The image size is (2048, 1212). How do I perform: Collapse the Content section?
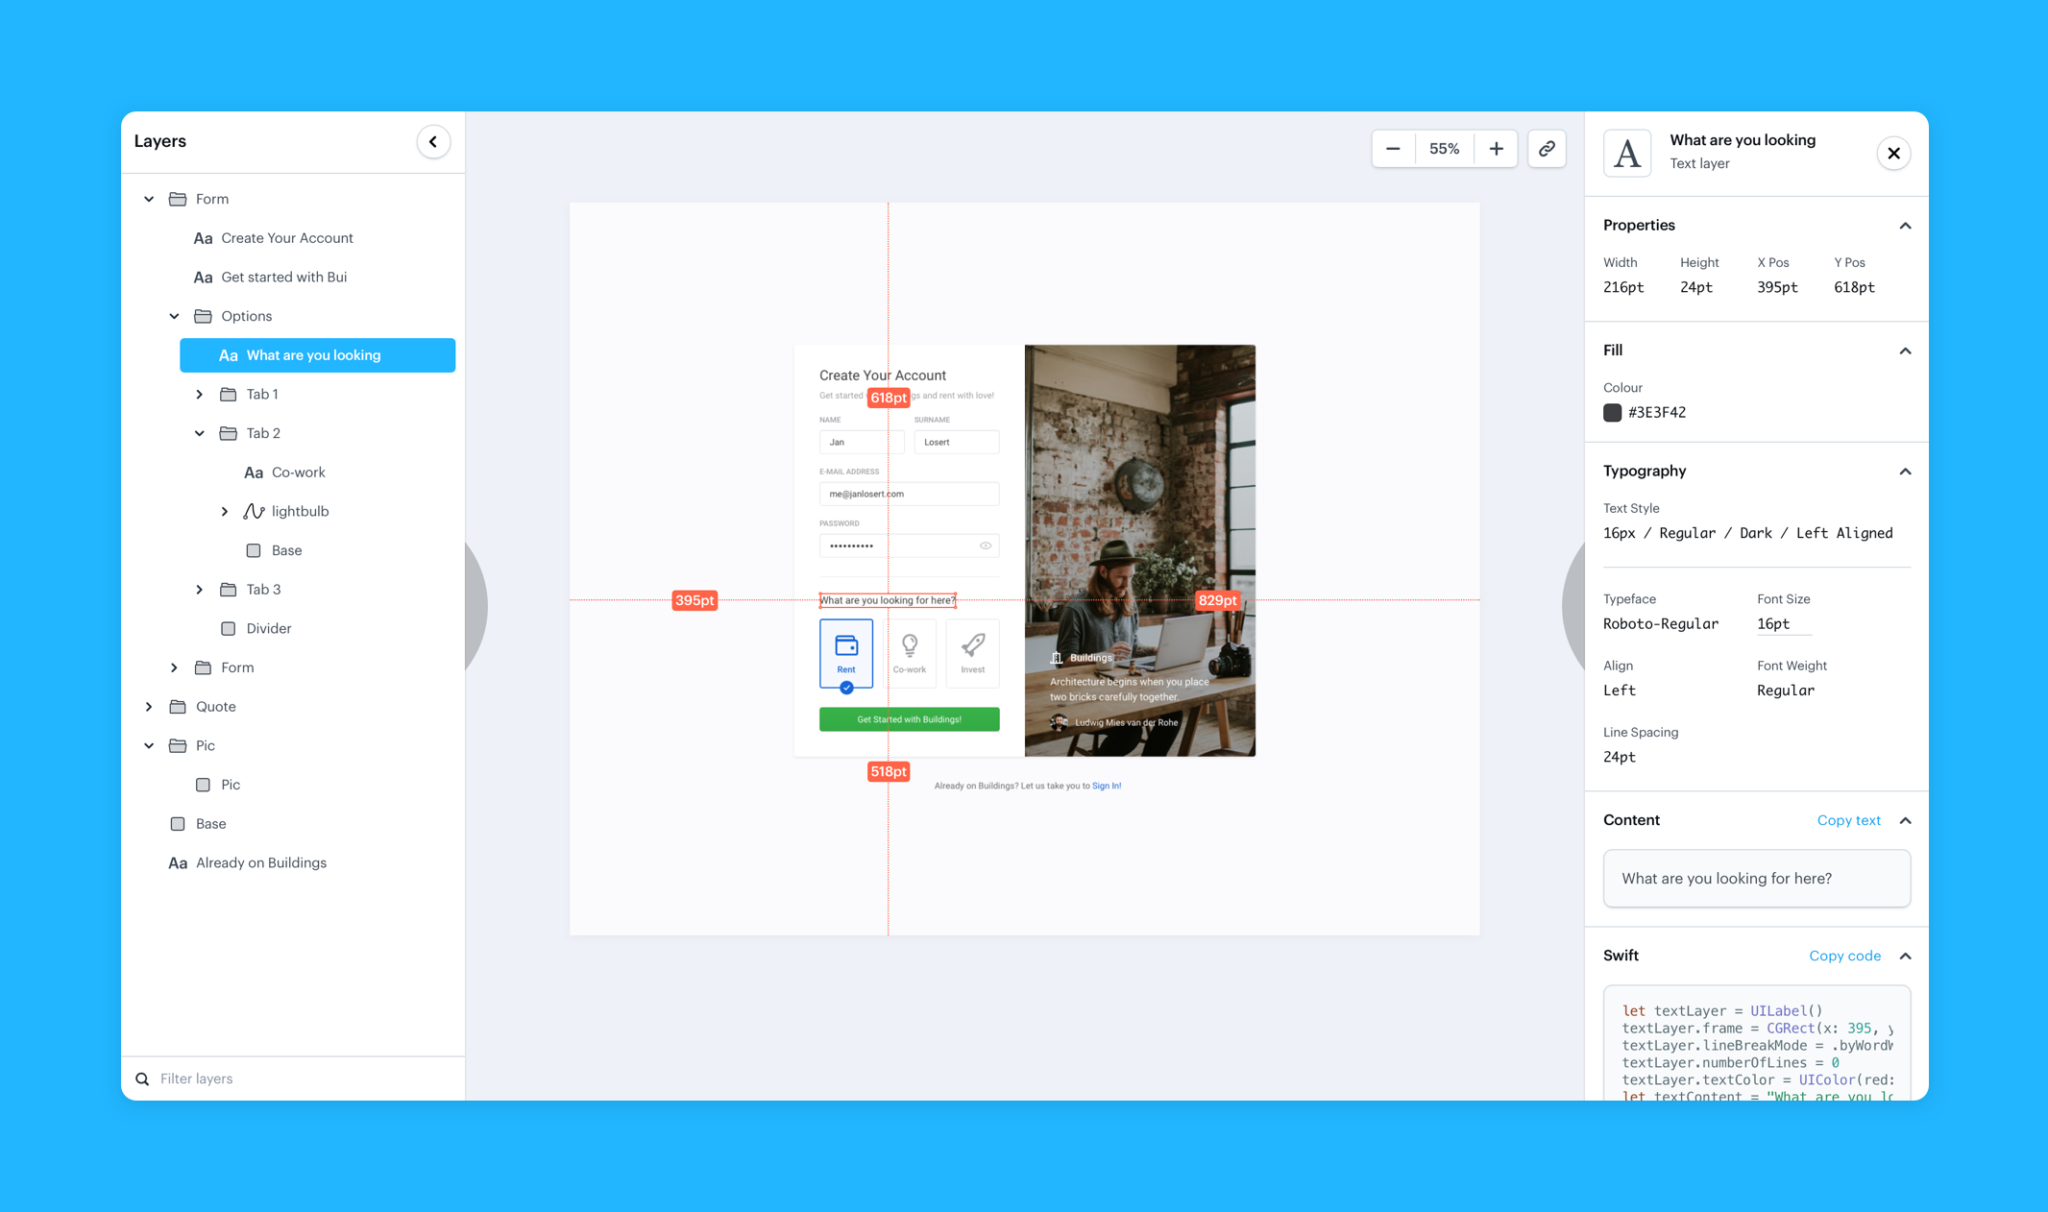coord(1905,820)
